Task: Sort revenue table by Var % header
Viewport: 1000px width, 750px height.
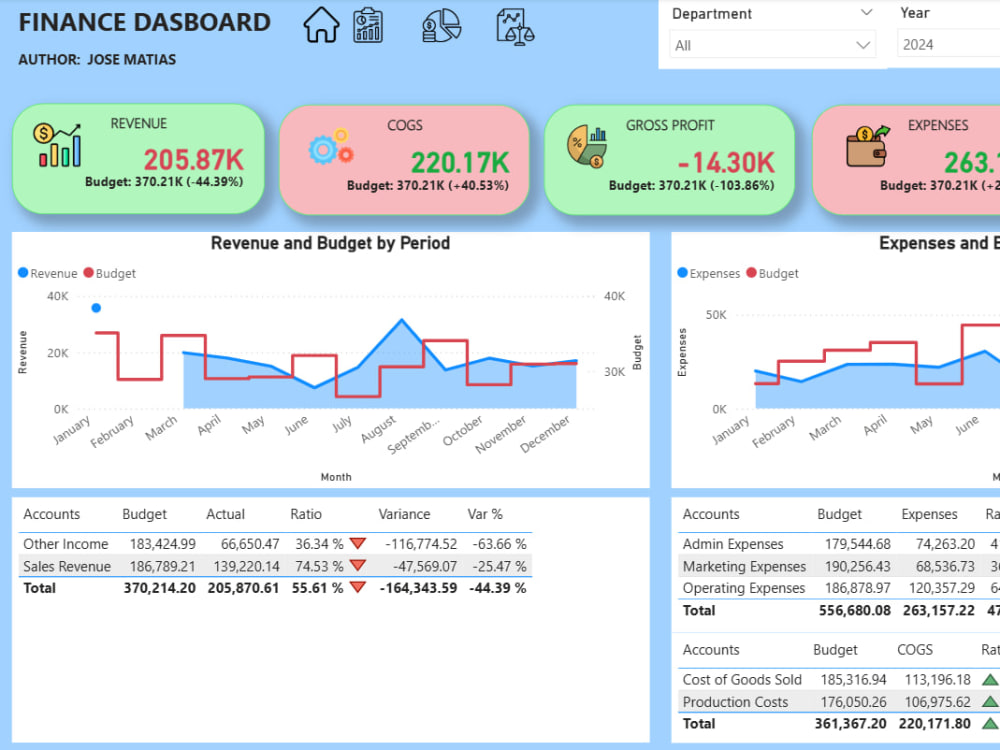Action: click(x=485, y=514)
